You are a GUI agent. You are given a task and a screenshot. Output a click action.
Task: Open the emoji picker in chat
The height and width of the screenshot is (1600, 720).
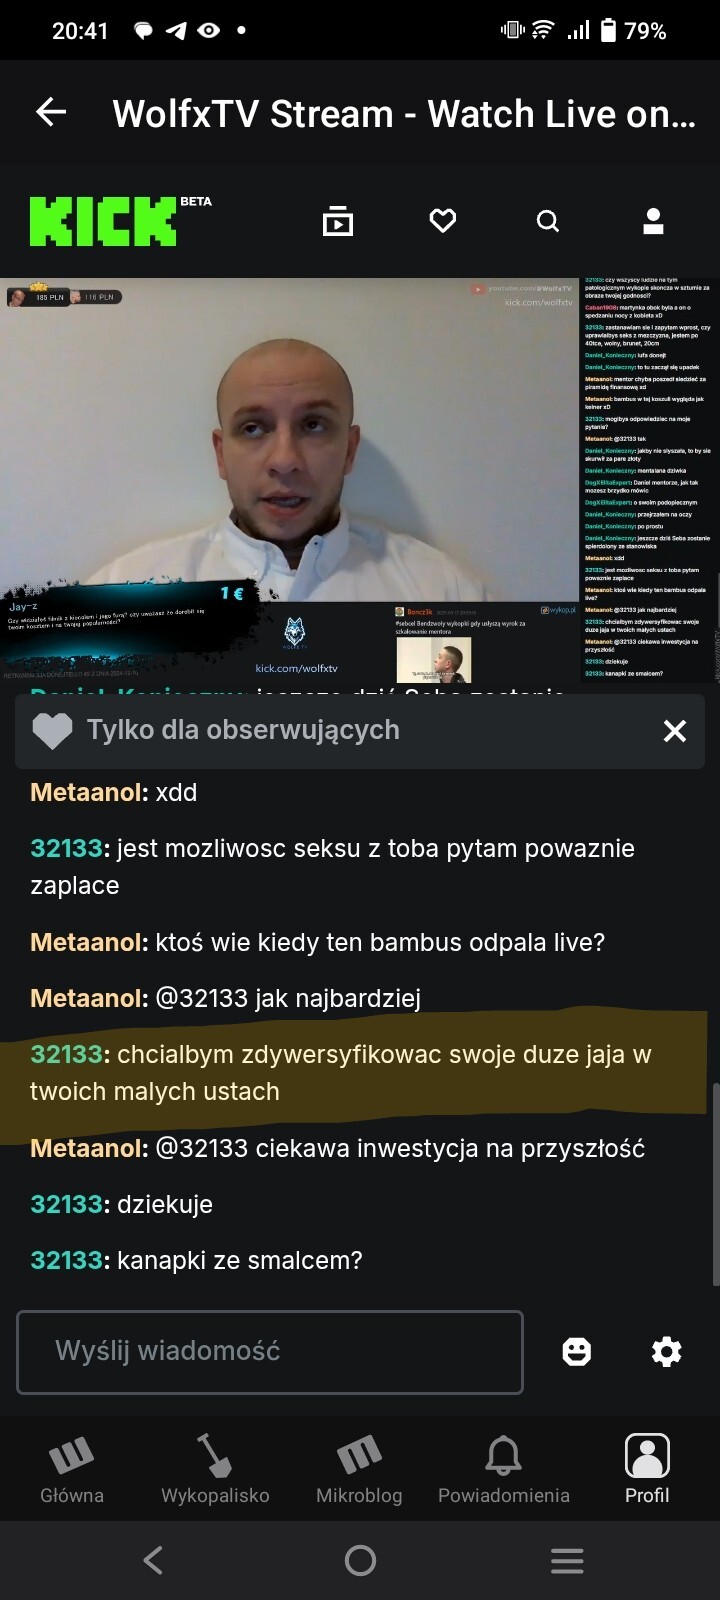[x=577, y=1352]
